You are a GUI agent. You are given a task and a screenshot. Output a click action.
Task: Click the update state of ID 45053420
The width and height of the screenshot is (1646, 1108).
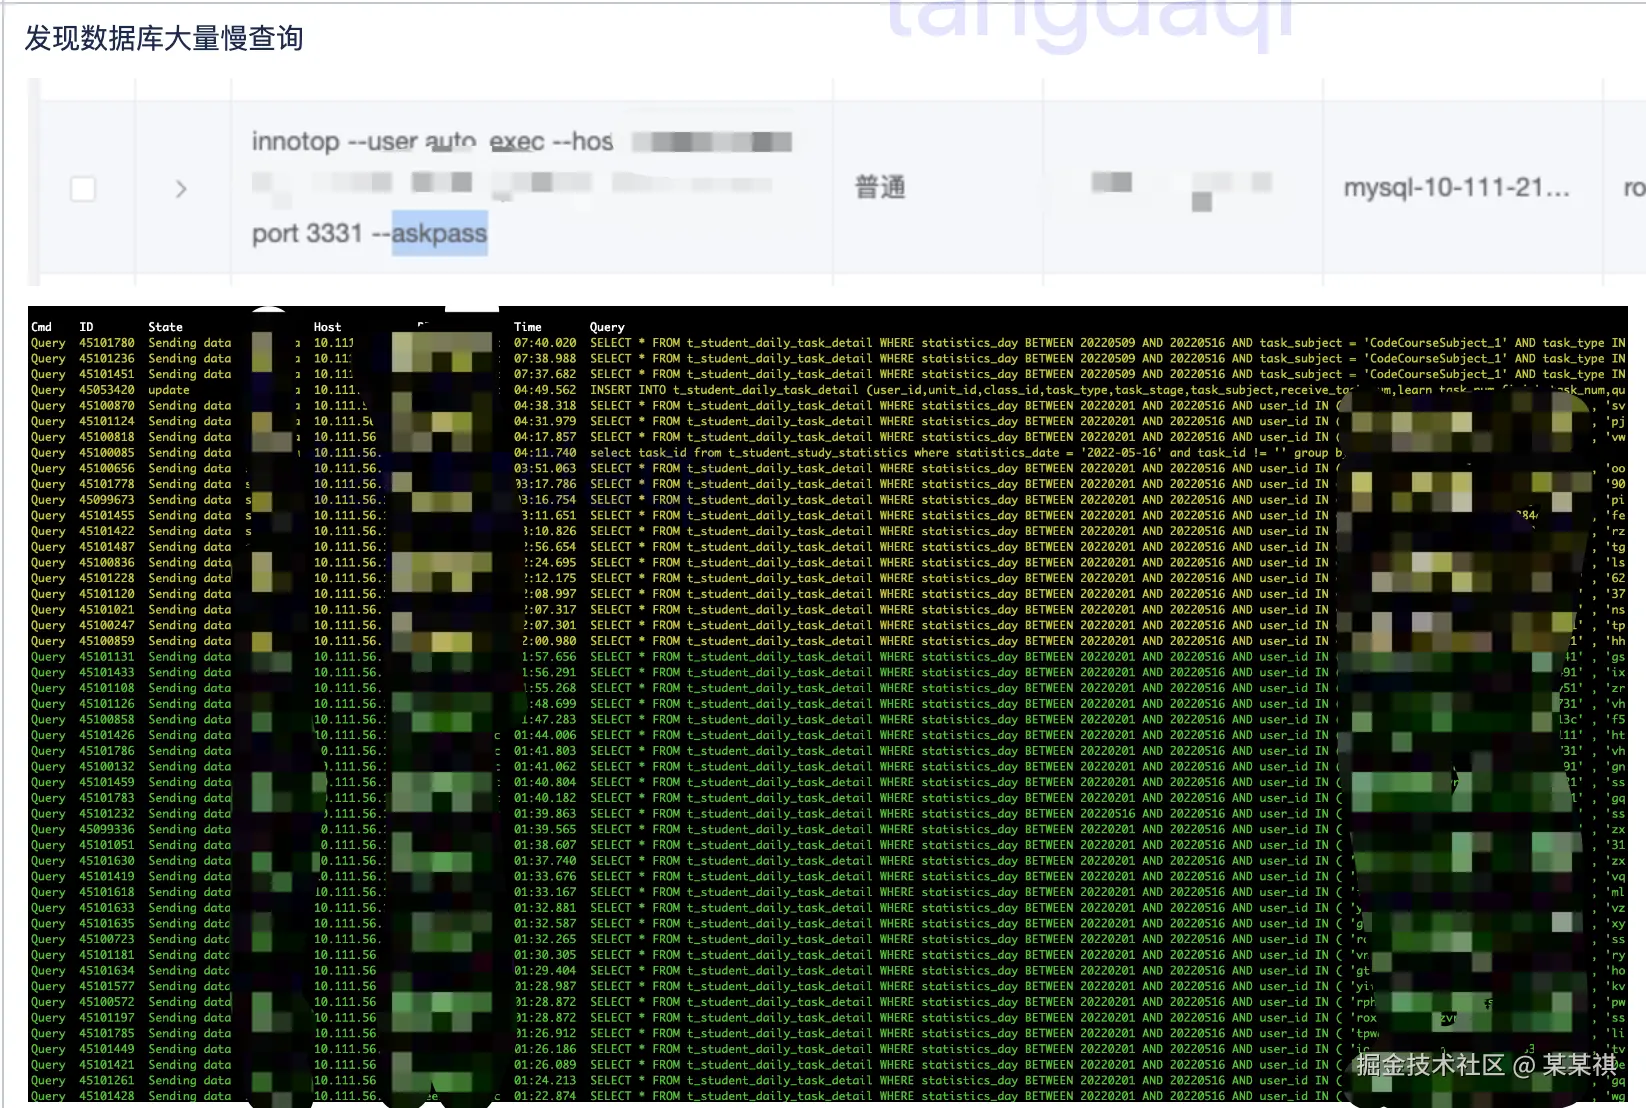pos(168,390)
